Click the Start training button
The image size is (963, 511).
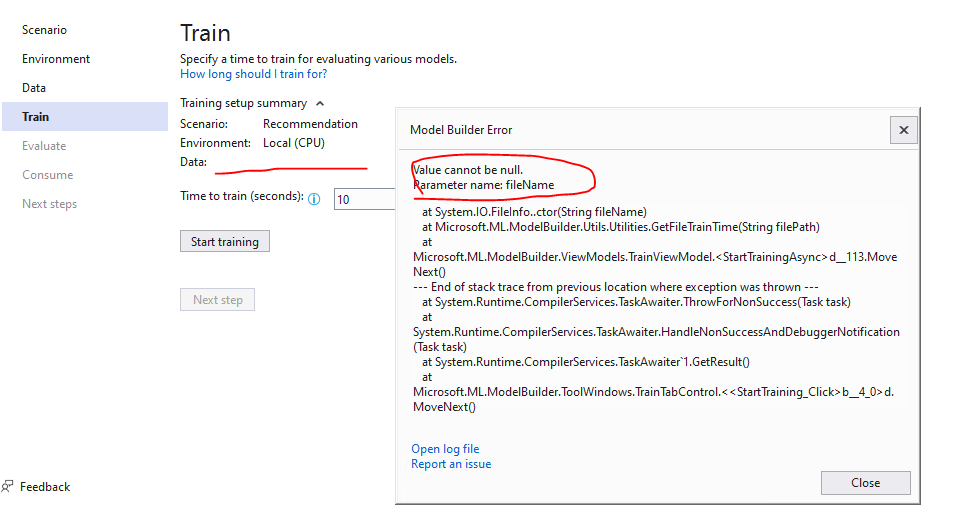point(225,241)
